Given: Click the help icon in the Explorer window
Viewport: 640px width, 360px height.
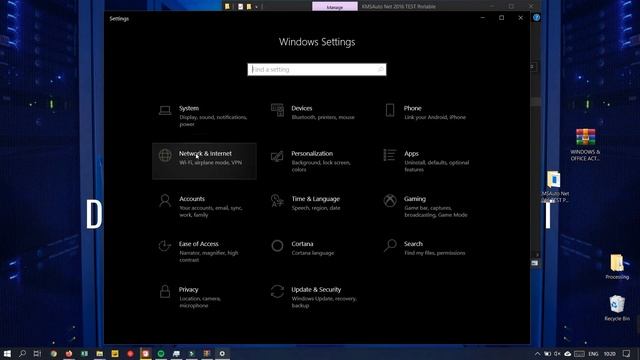Looking at the screenshot, I should click(536, 18).
